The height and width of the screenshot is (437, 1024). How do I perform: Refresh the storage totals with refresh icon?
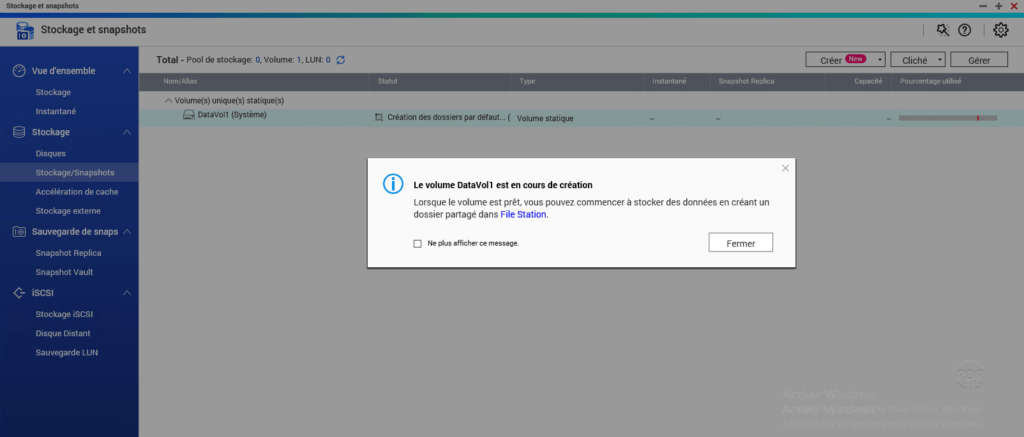[341, 60]
